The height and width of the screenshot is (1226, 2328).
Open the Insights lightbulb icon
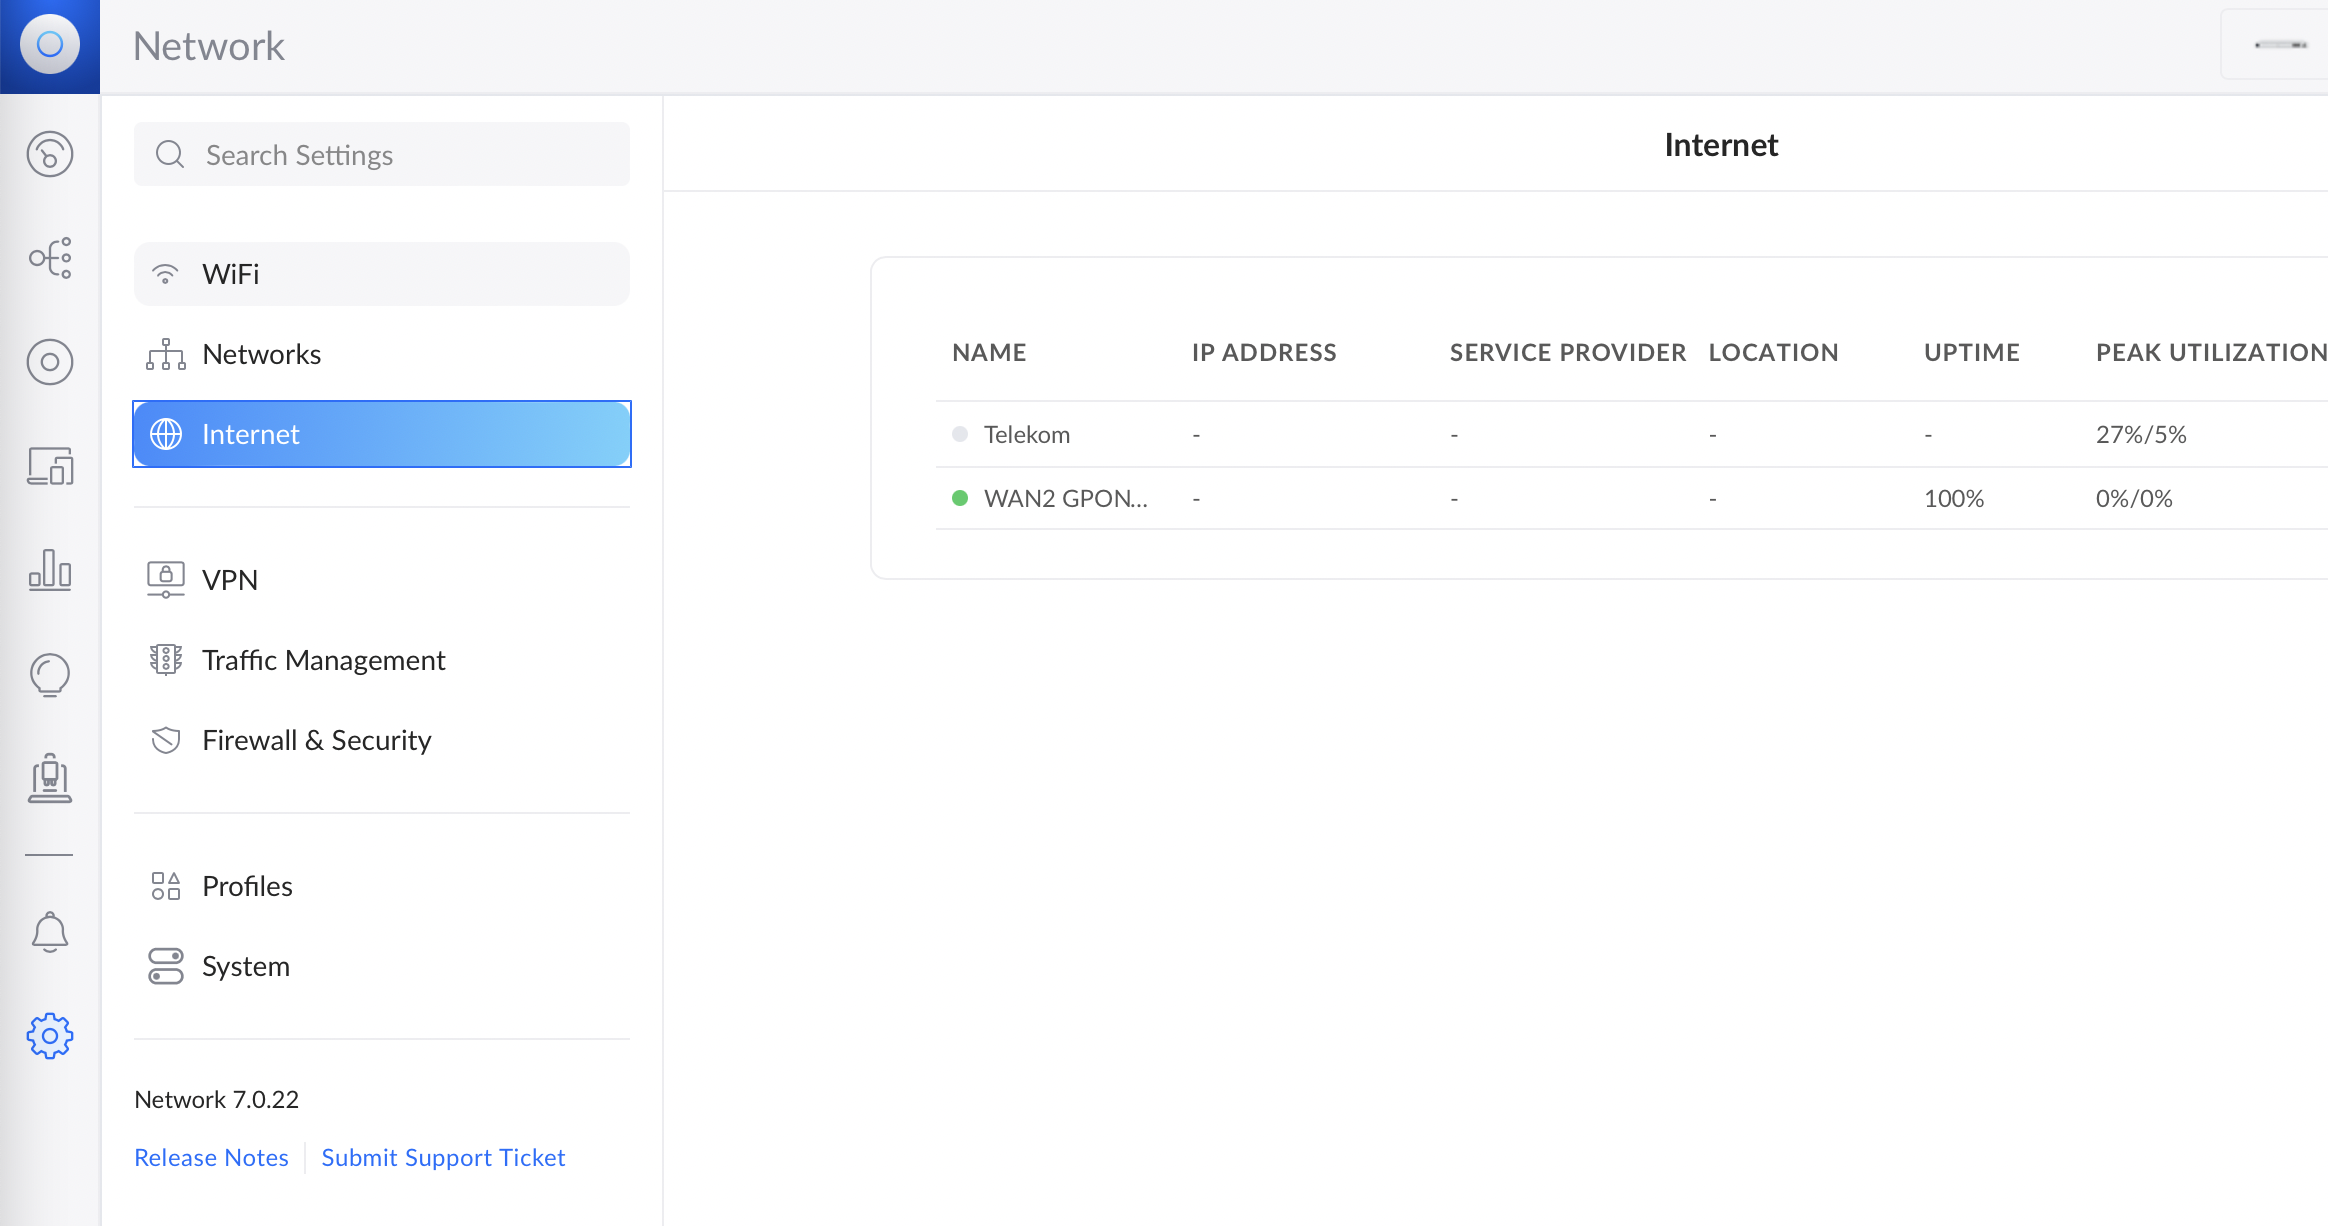50,675
